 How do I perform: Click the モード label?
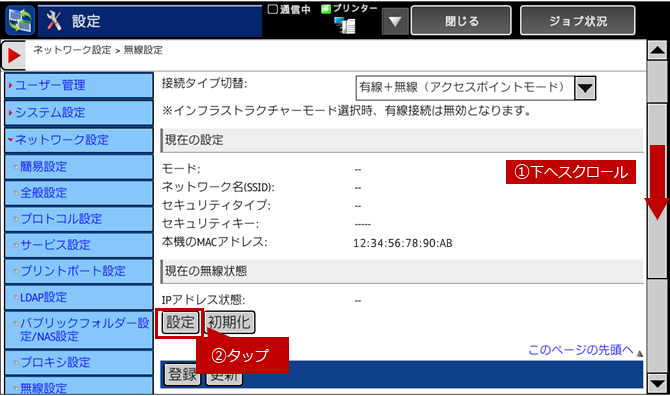click(x=181, y=169)
